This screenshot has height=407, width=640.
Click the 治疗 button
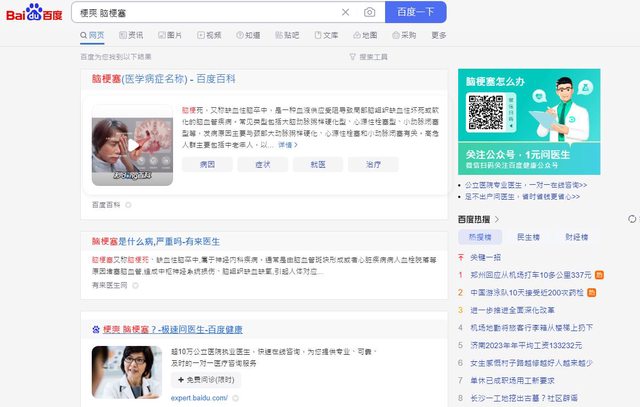[373, 164]
